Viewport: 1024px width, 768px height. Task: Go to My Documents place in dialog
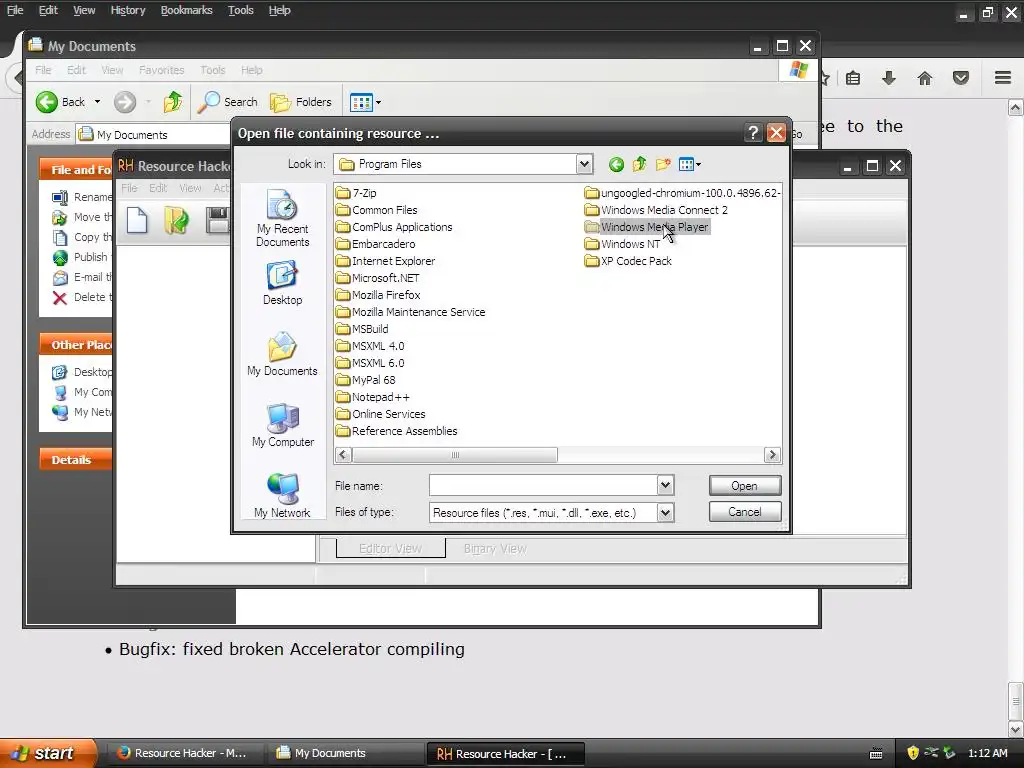tap(282, 355)
